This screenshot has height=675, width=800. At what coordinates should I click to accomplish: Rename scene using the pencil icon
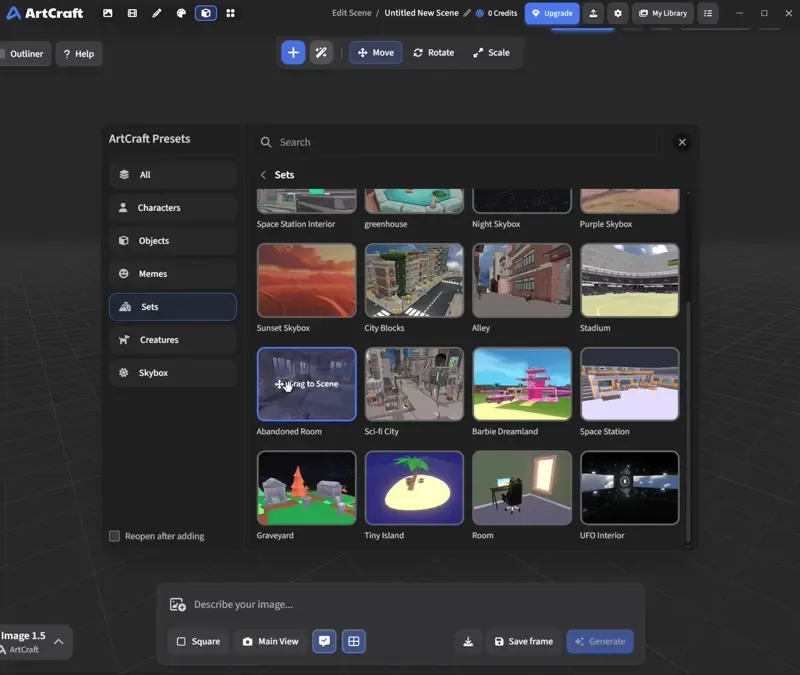467,13
